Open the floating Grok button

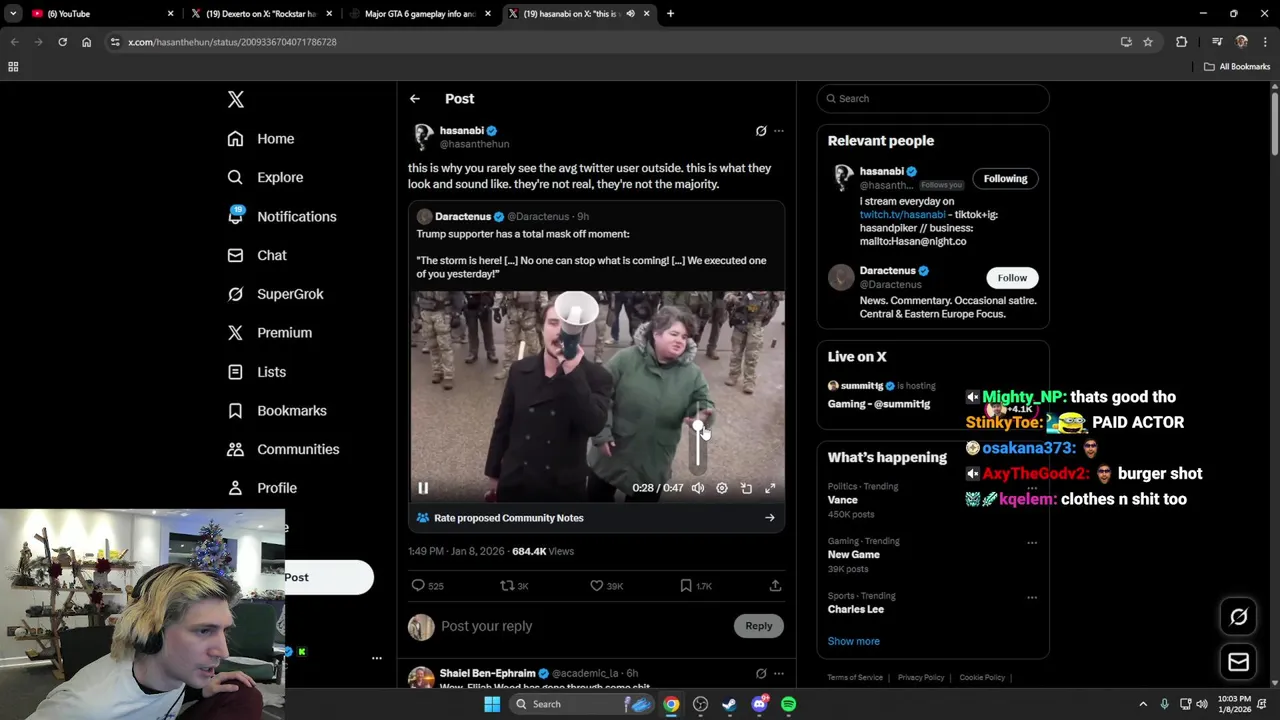click(1238, 617)
